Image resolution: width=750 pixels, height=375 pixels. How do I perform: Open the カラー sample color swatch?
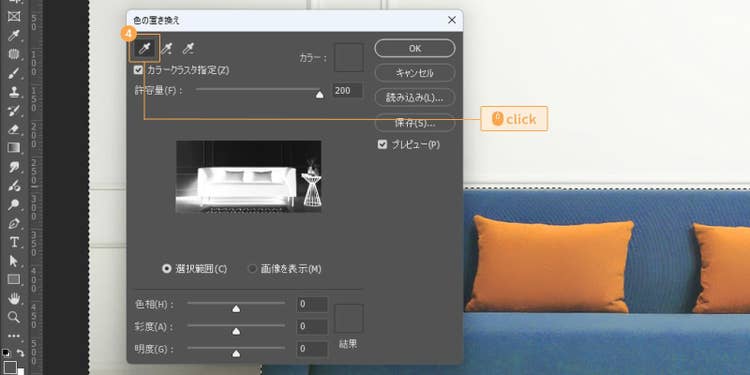click(x=349, y=57)
